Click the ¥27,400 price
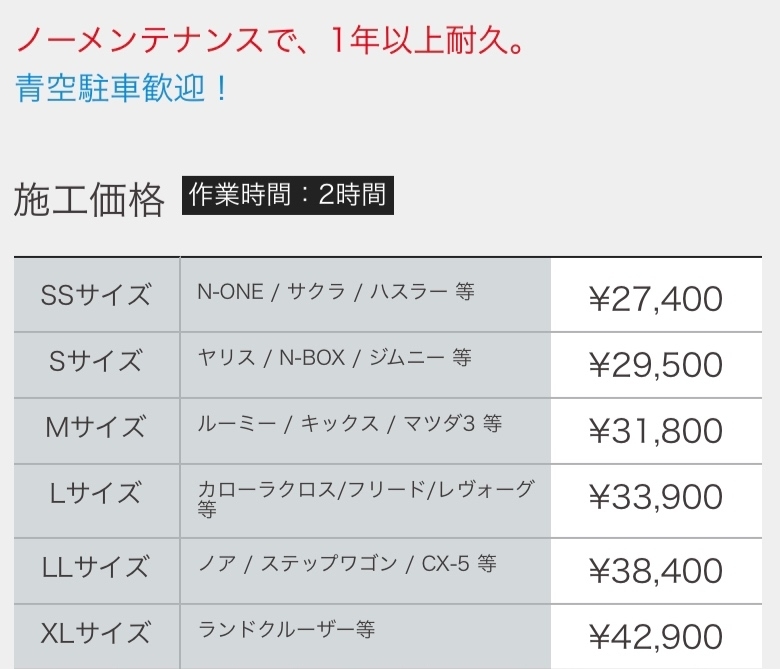 (655, 298)
